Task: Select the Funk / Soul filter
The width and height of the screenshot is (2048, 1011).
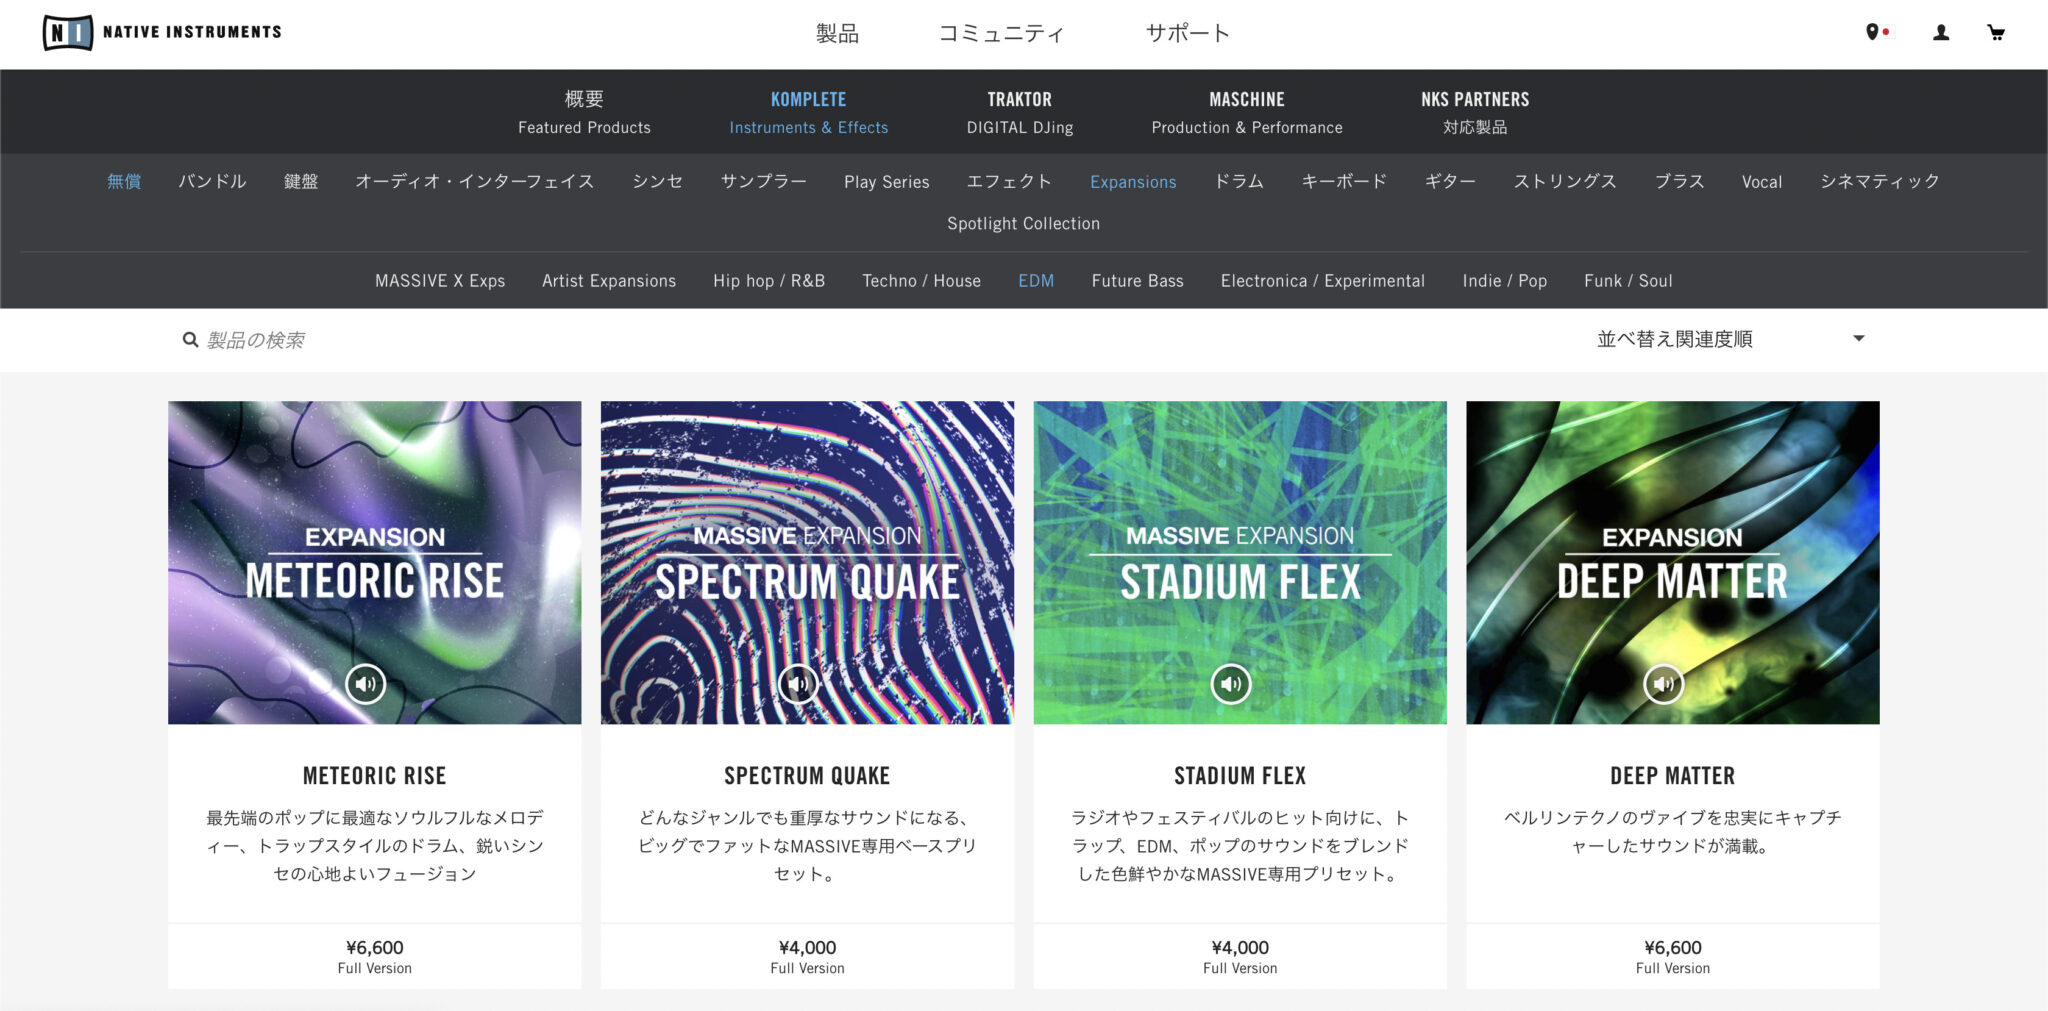Action: pyautogui.click(x=1628, y=281)
